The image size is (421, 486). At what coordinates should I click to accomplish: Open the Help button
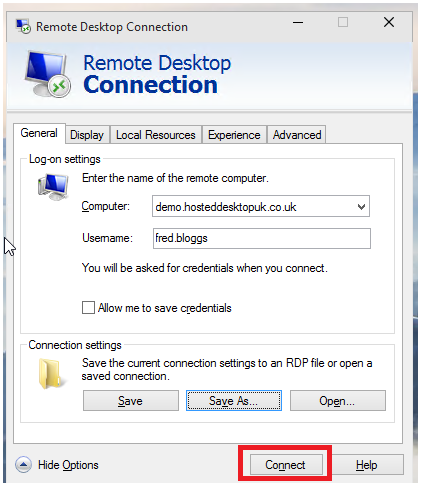point(367,464)
